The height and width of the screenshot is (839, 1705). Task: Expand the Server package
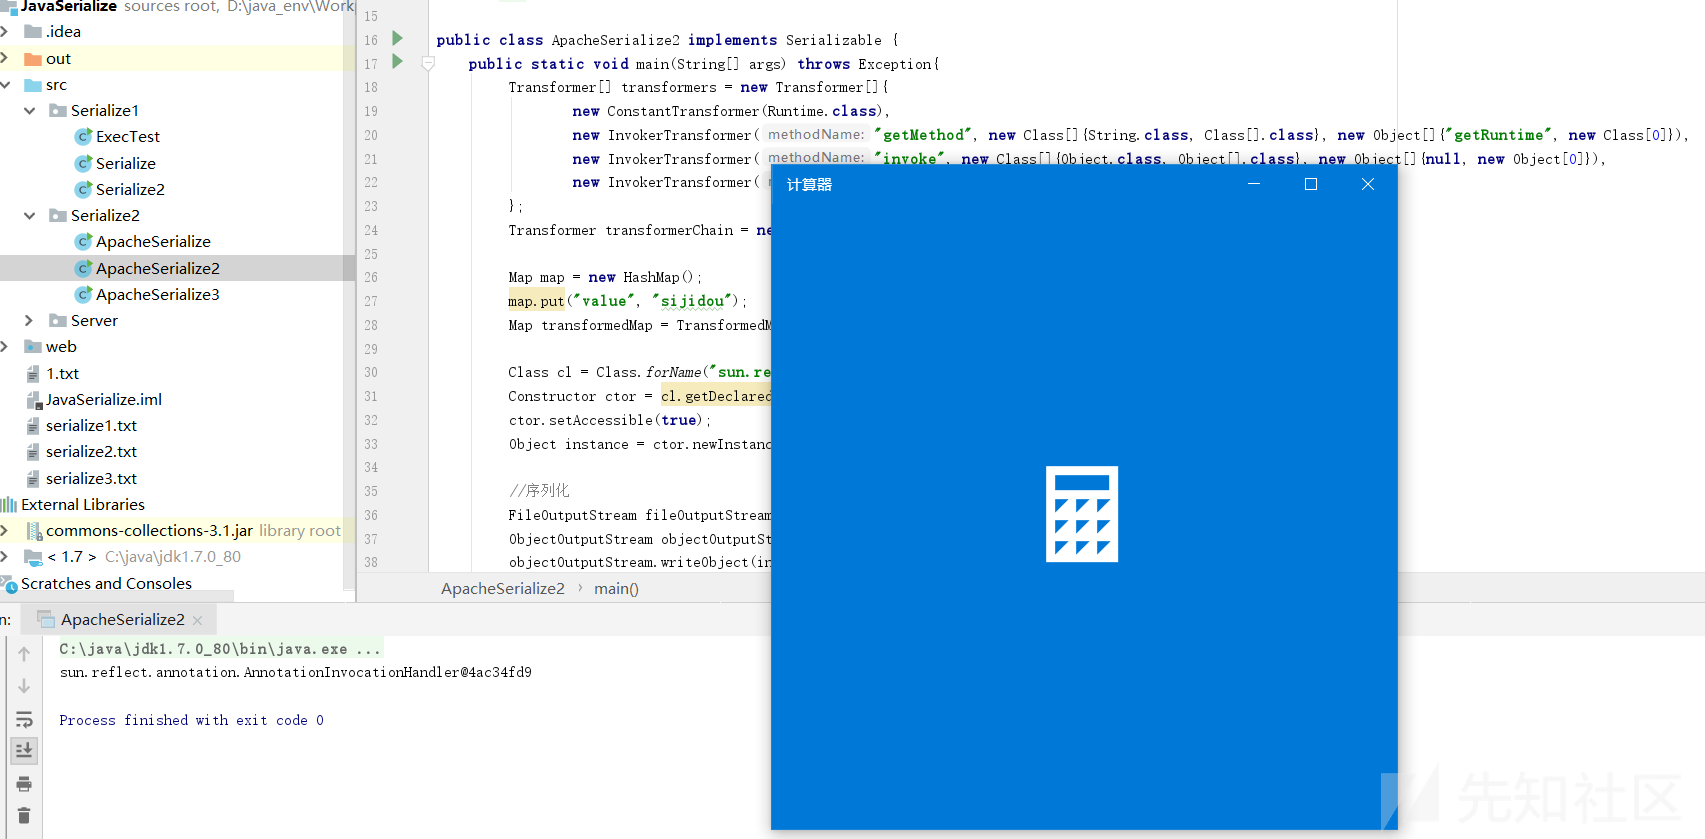[29, 320]
